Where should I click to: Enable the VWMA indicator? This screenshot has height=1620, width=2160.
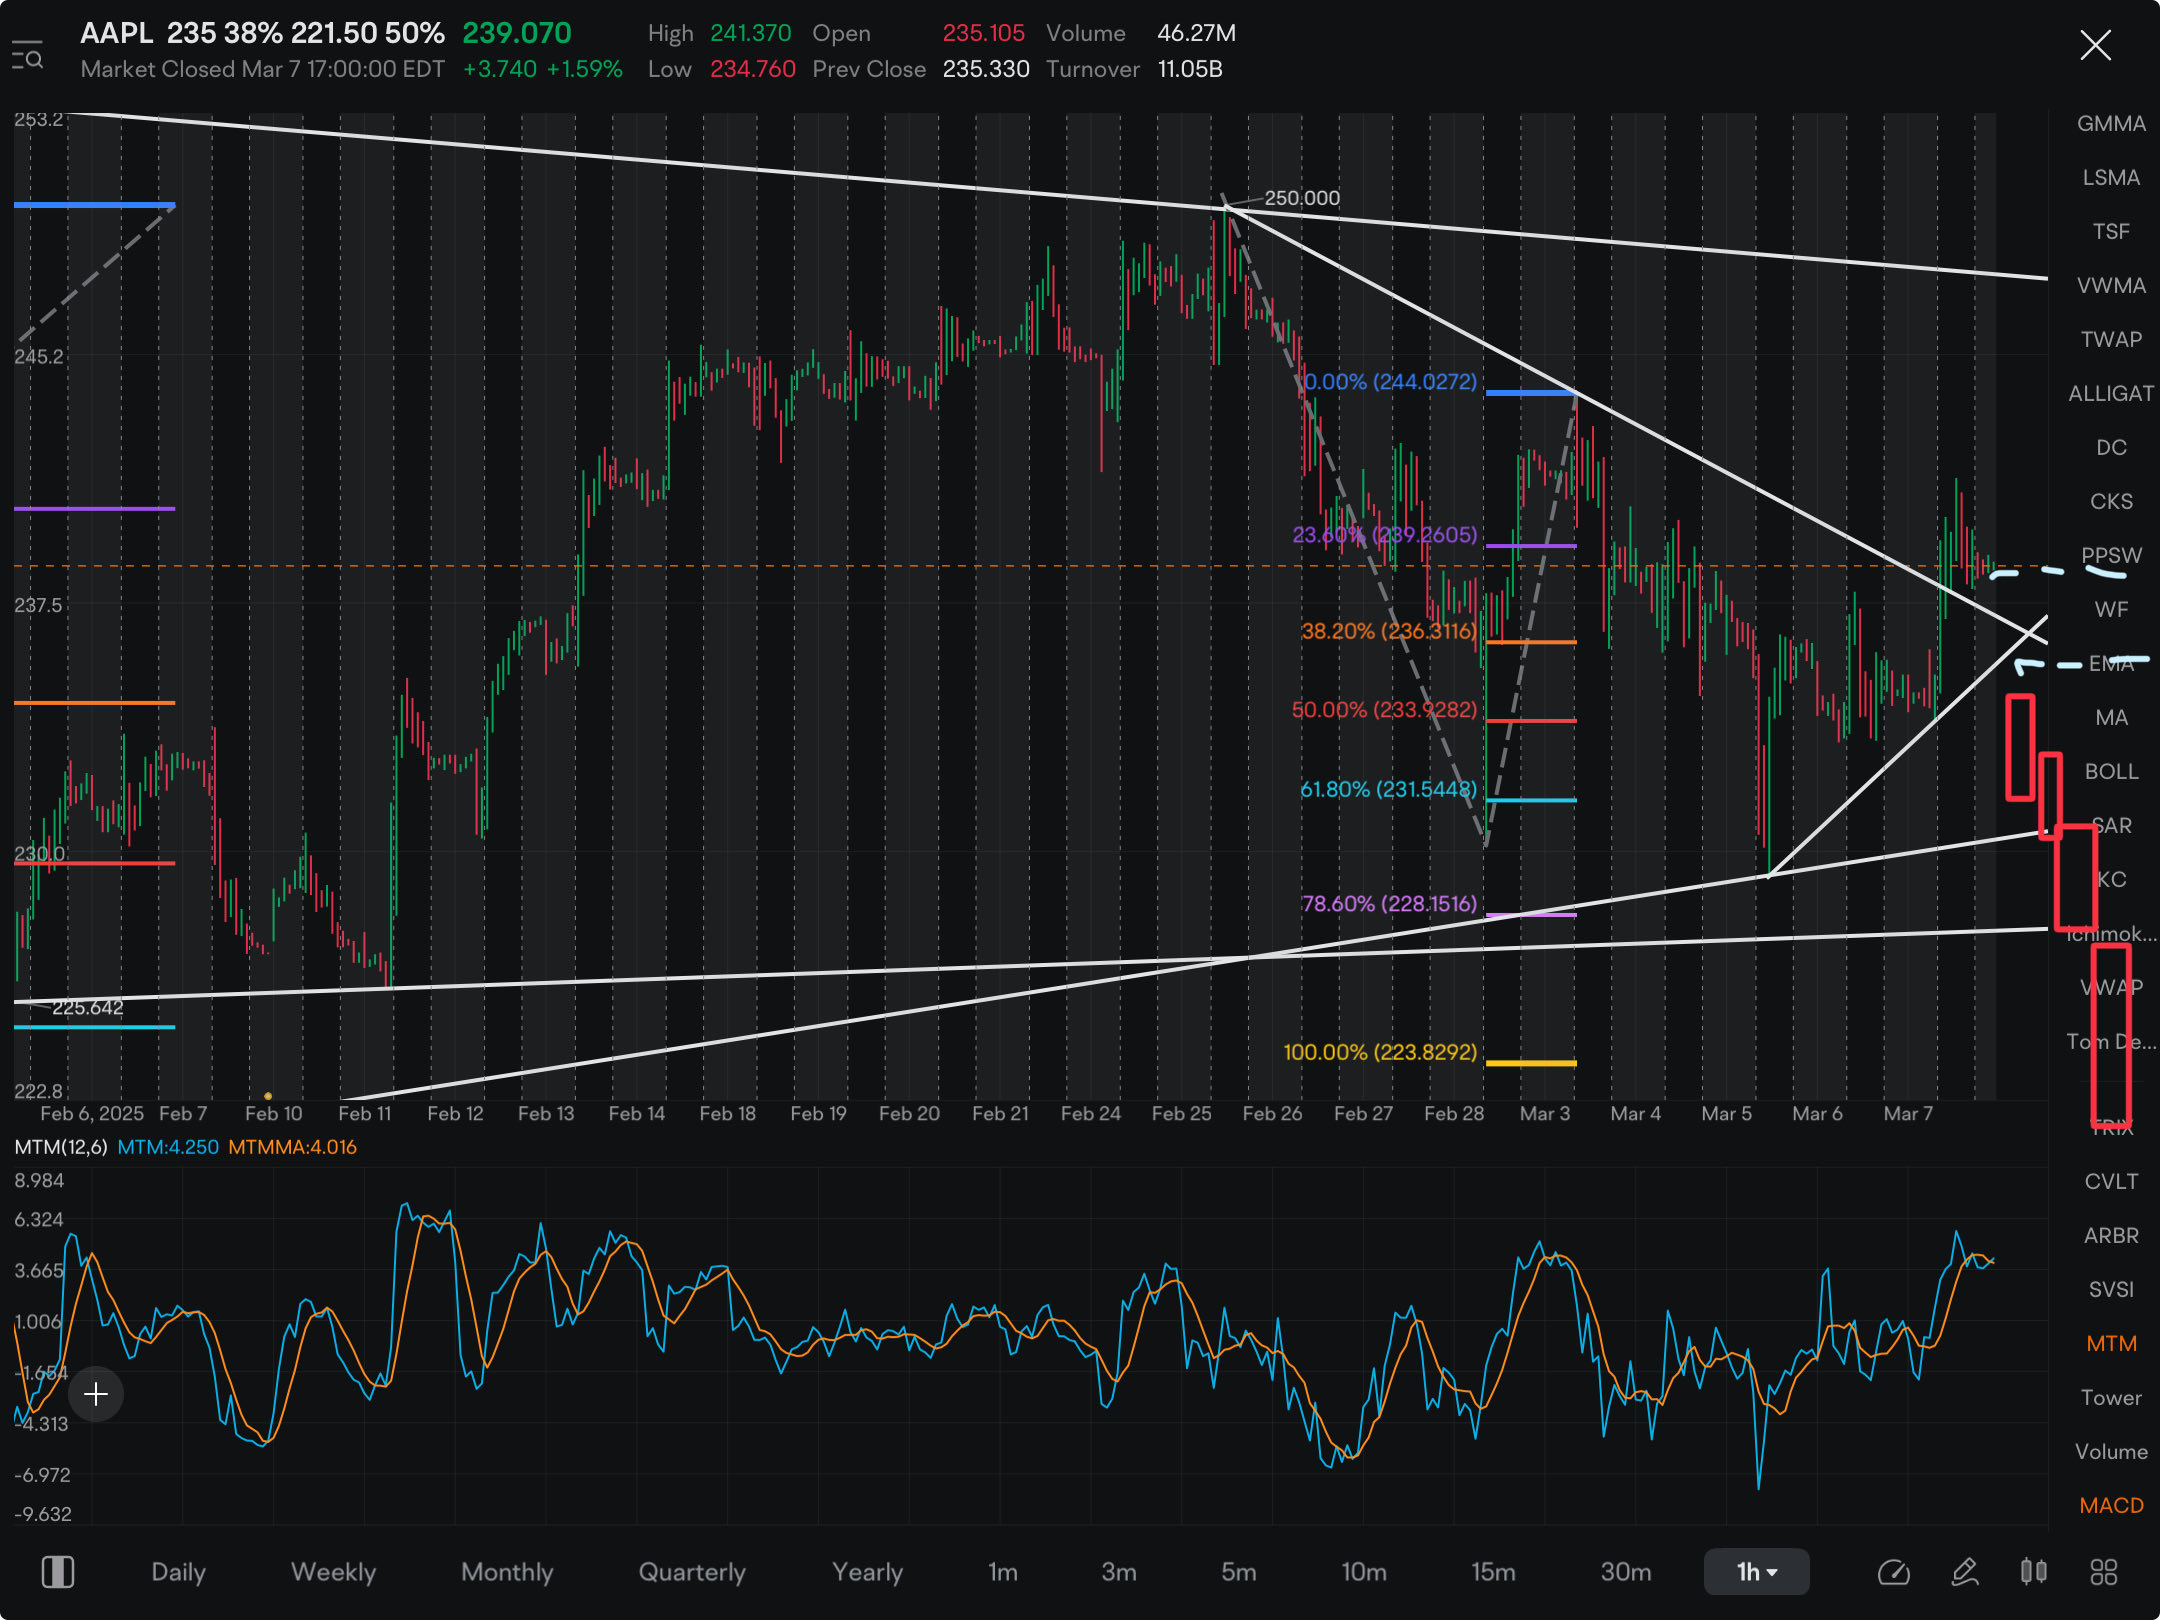coord(2111,285)
